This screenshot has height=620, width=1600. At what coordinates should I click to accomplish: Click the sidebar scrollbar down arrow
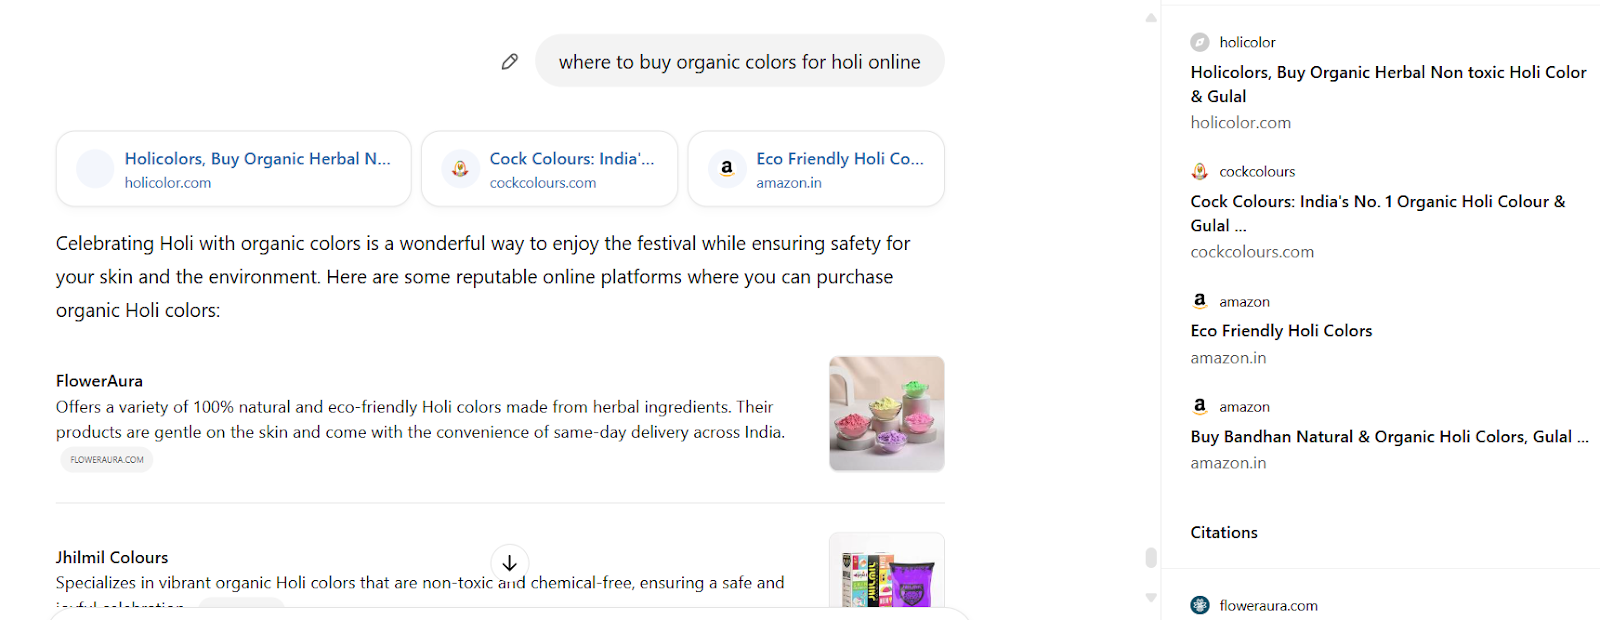[x=1151, y=597]
